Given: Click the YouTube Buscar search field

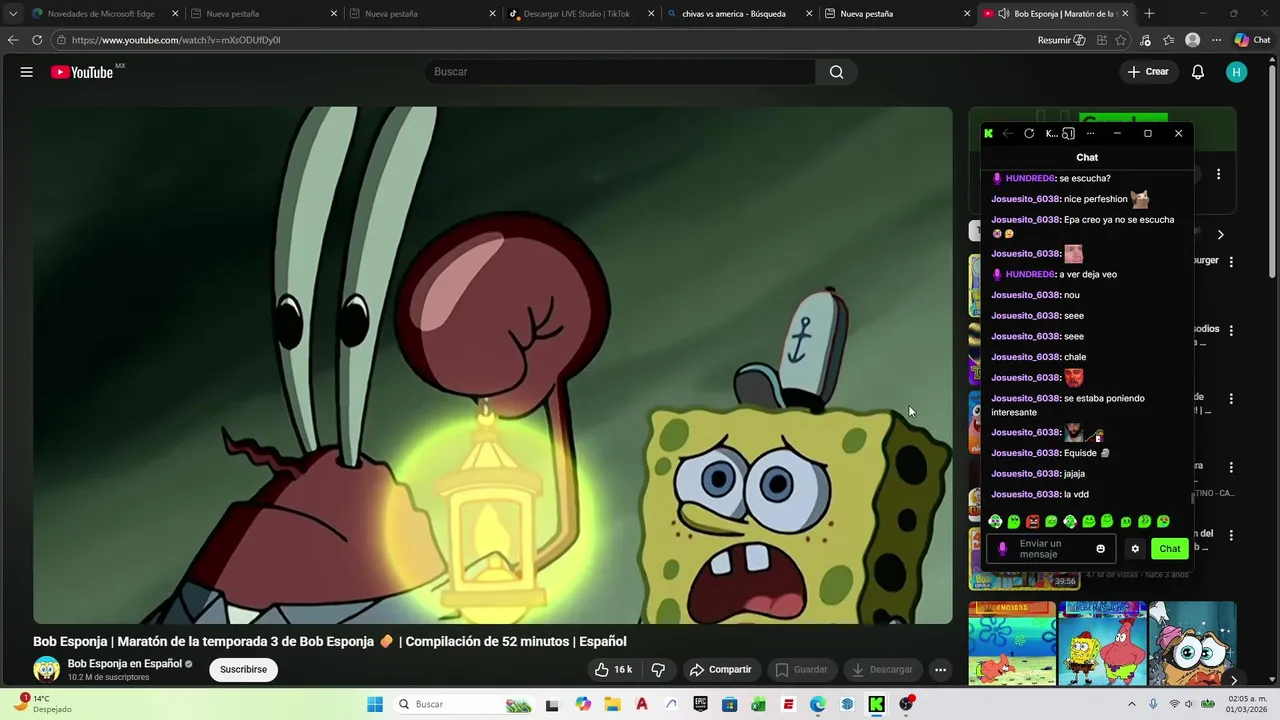Looking at the screenshot, I should (x=620, y=72).
